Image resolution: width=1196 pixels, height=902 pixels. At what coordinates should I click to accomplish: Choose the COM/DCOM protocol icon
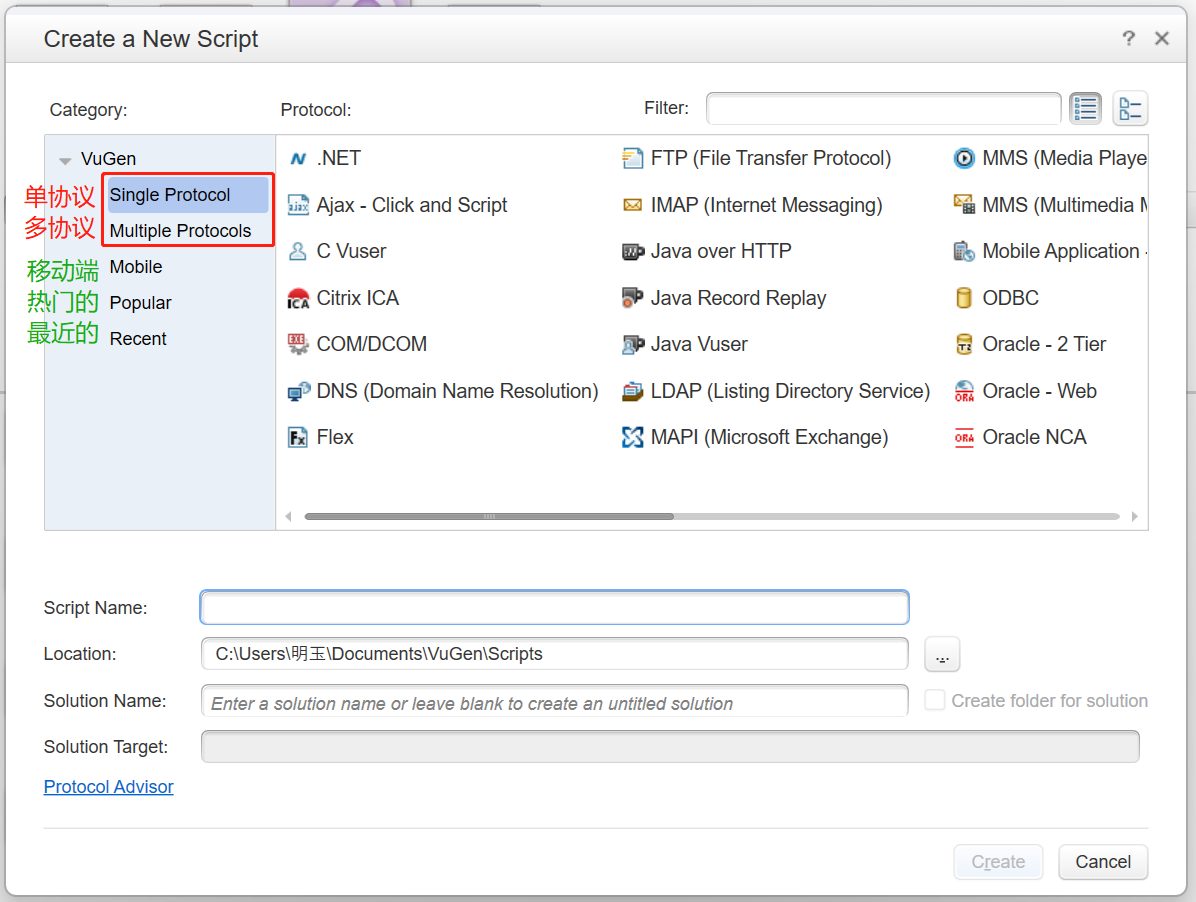click(x=298, y=345)
